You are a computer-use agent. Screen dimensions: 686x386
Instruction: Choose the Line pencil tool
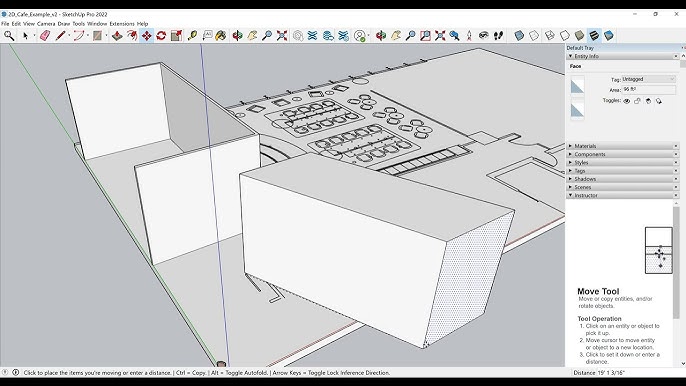click(x=60, y=35)
